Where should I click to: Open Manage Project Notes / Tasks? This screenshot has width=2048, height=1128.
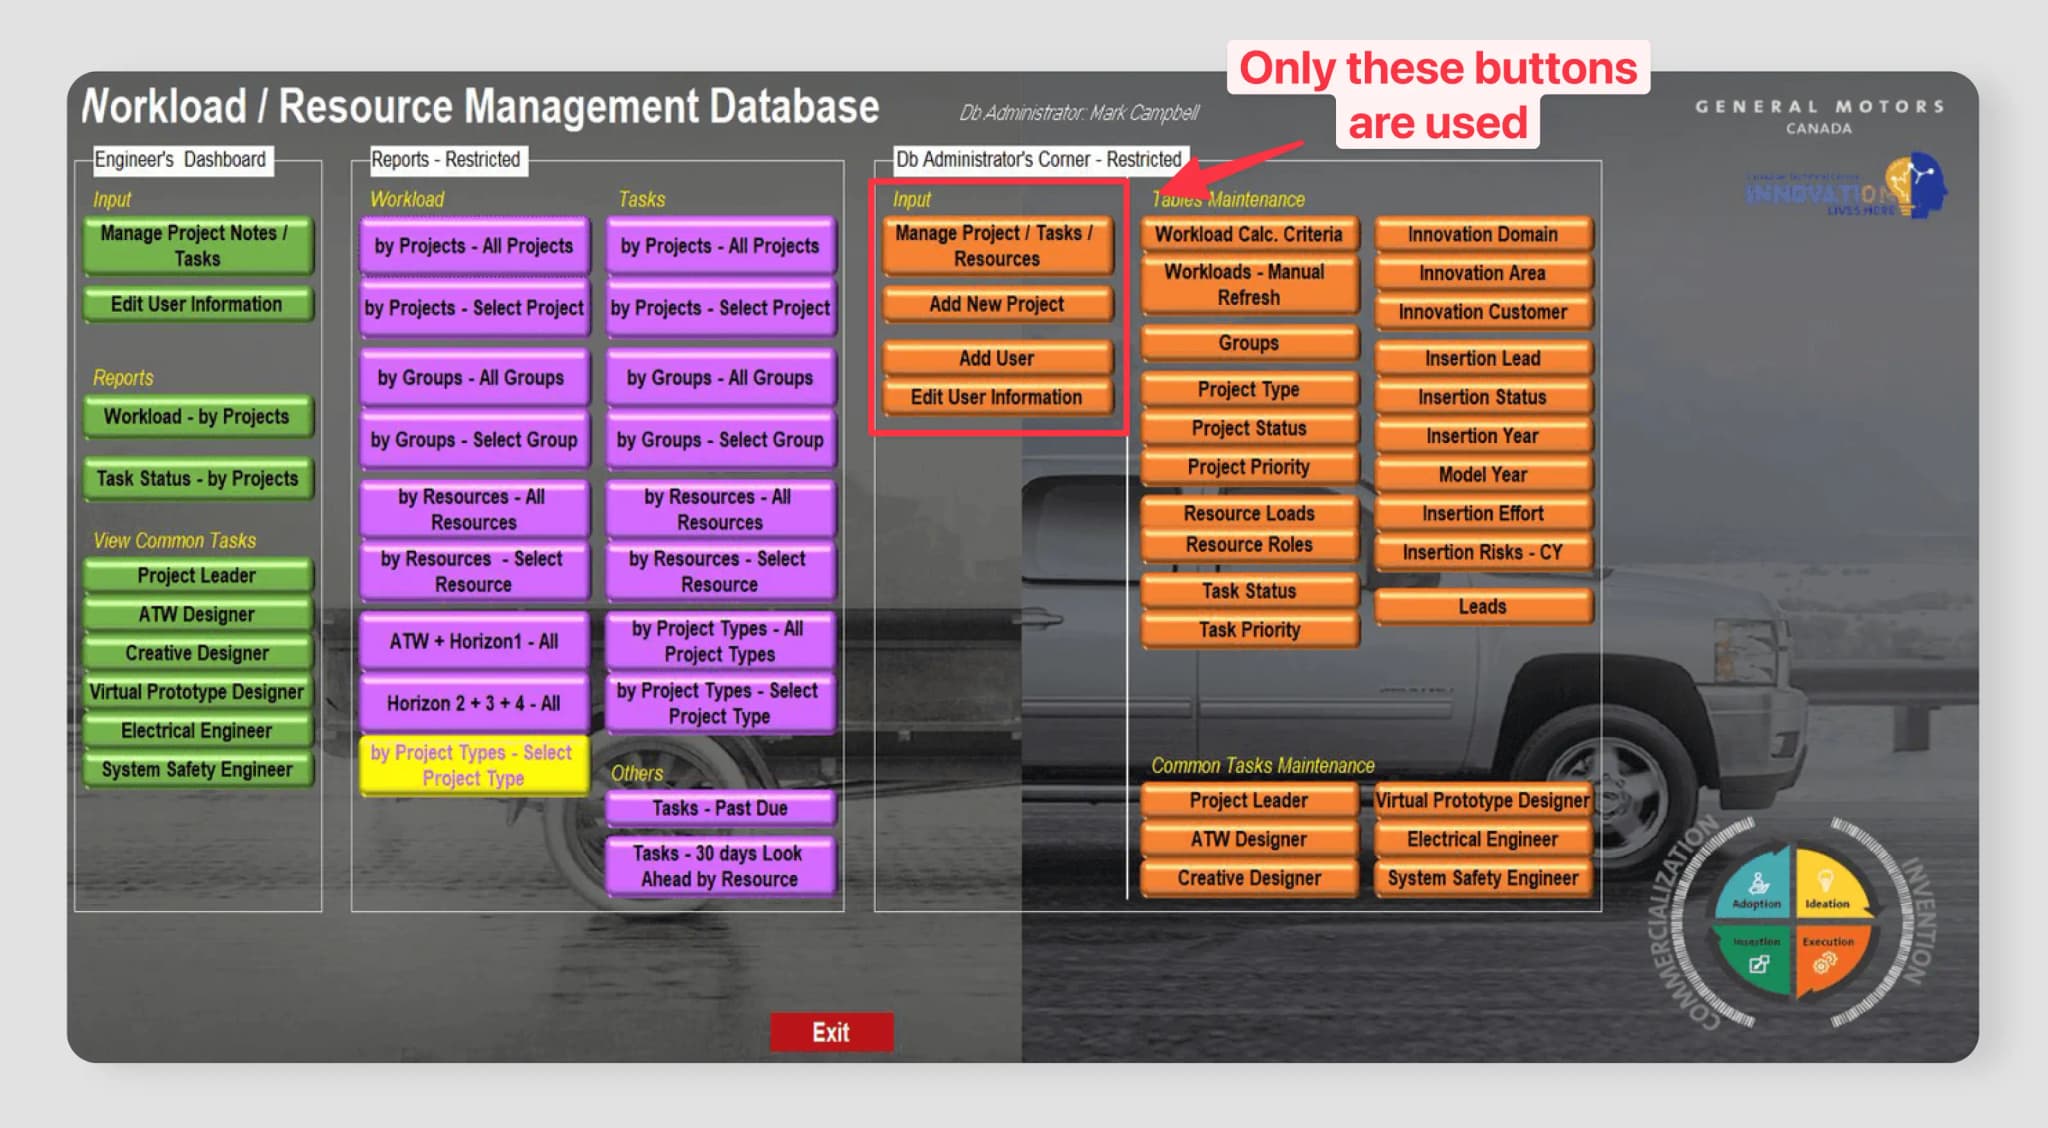point(197,246)
